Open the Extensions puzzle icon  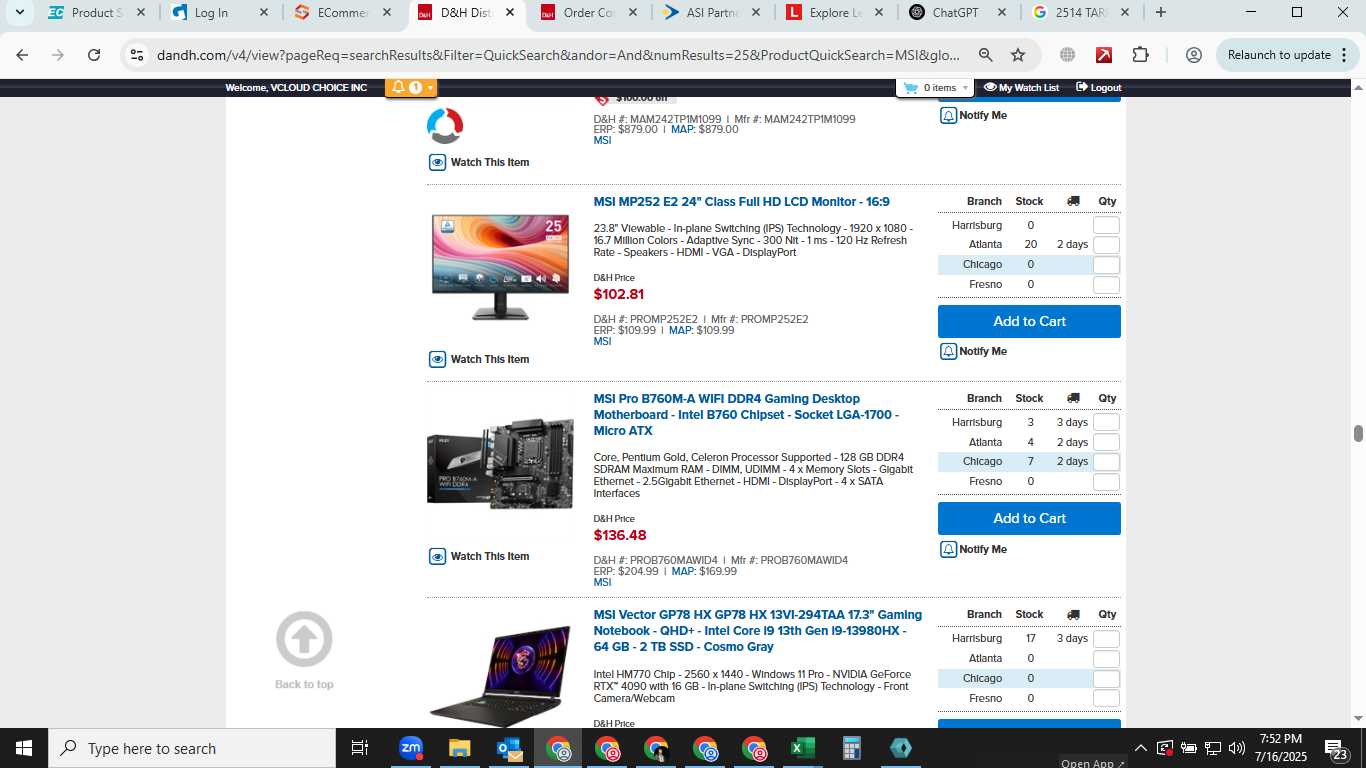pyautogui.click(x=1141, y=55)
